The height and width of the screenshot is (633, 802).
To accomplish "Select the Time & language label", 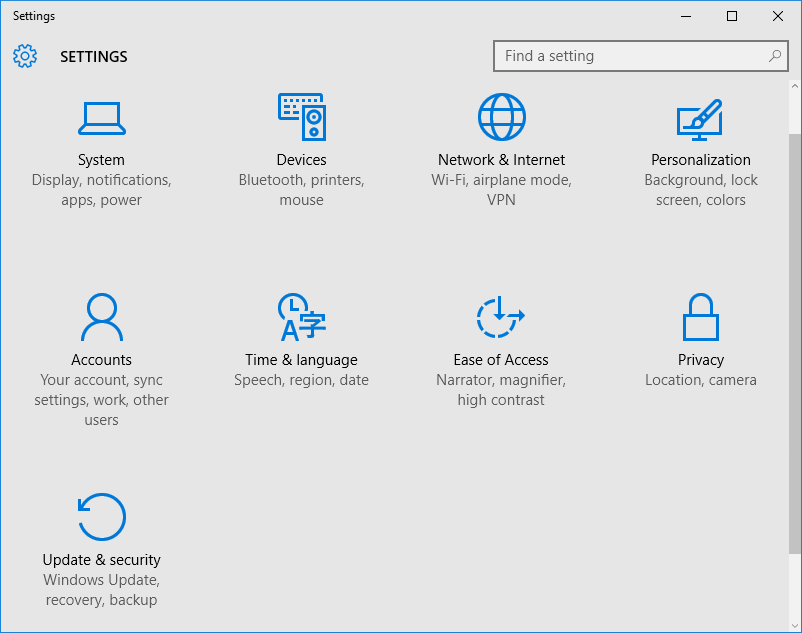I will [x=301, y=359].
